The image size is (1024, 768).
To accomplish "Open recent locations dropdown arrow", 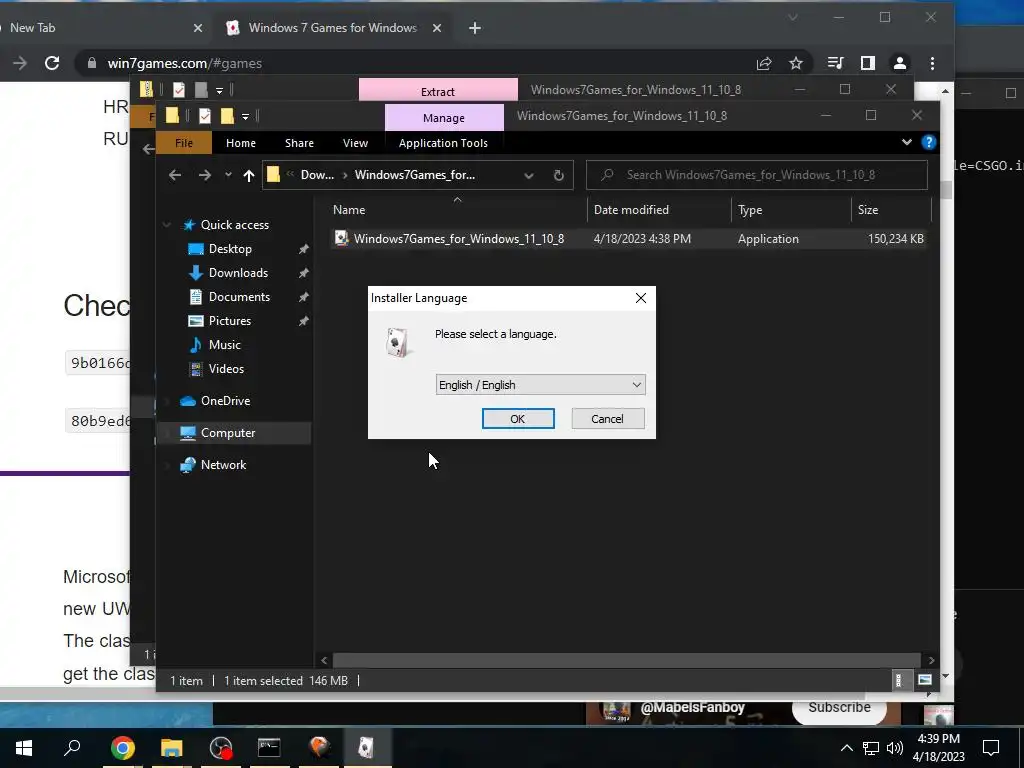I will coord(228,175).
